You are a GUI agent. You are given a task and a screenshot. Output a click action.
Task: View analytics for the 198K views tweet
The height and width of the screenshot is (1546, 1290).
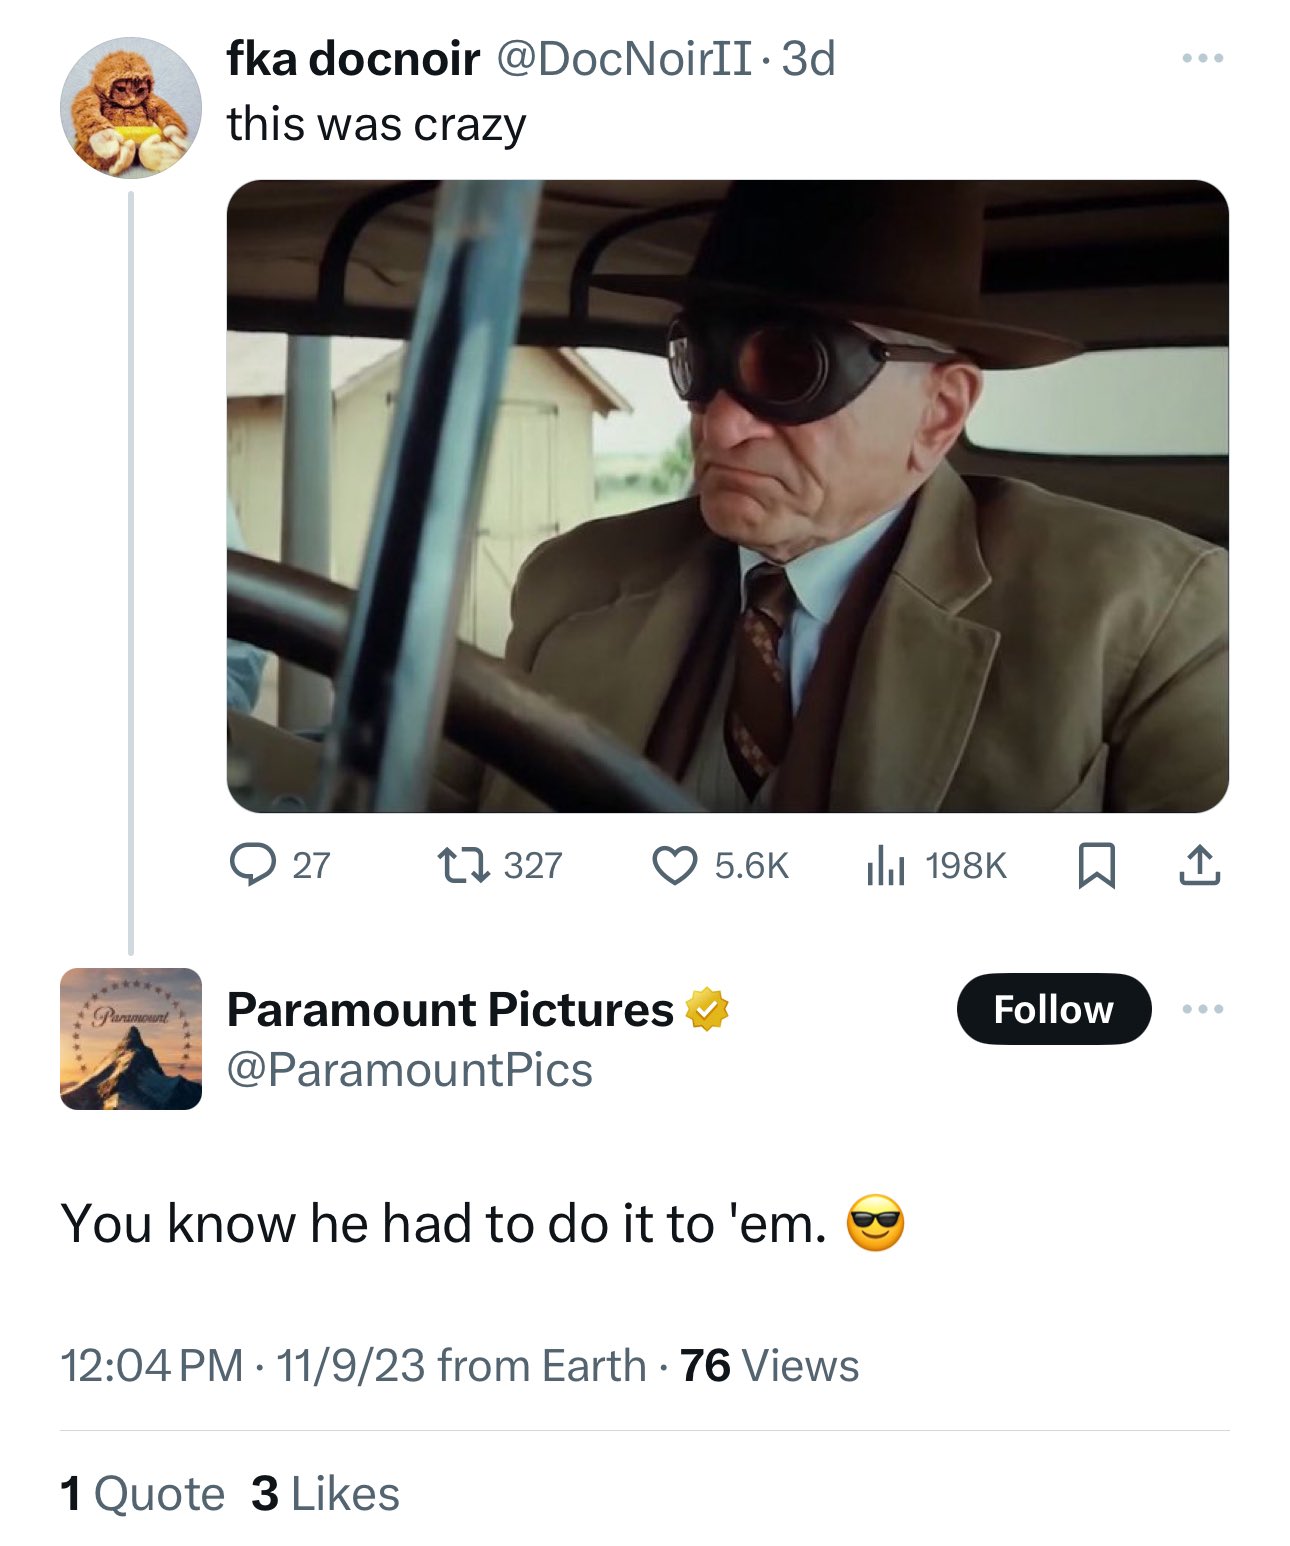point(936,865)
